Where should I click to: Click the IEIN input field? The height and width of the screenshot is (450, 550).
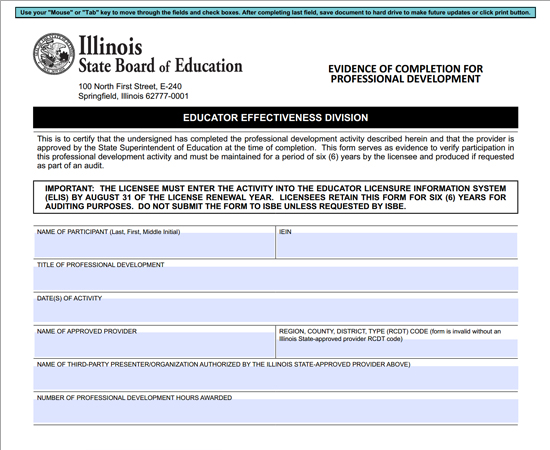click(397, 245)
